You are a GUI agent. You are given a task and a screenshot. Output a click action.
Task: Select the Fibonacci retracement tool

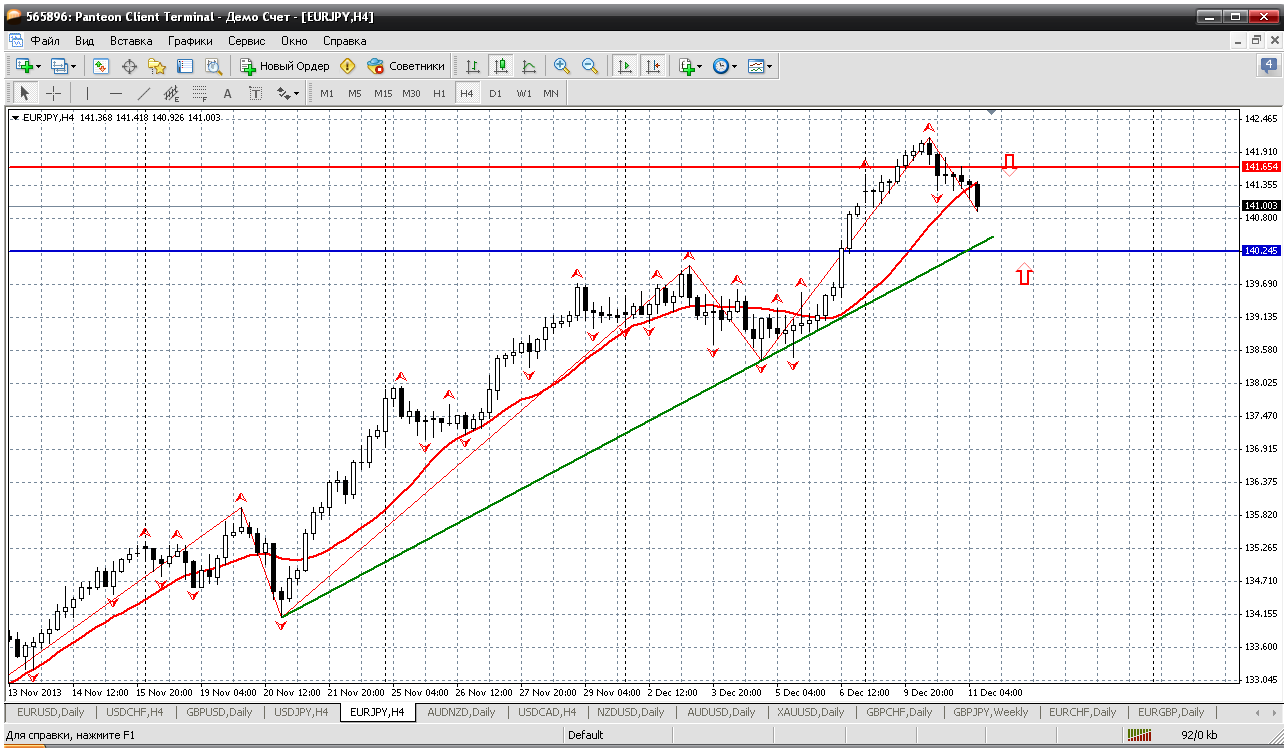click(199, 93)
